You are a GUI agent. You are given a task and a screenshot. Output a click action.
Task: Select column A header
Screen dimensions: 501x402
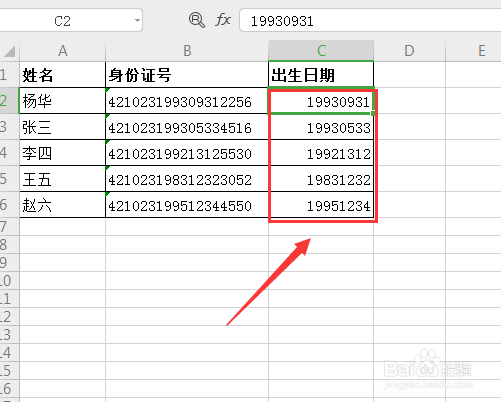pyautogui.click(x=63, y=51)
